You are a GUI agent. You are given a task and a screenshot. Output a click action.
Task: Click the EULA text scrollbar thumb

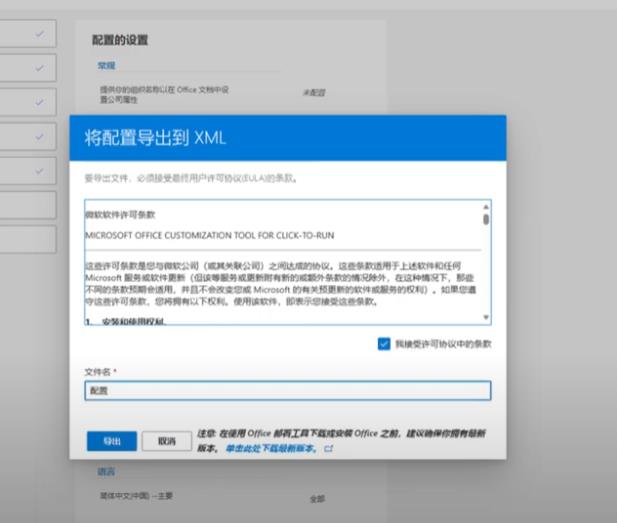click(486, 220)
